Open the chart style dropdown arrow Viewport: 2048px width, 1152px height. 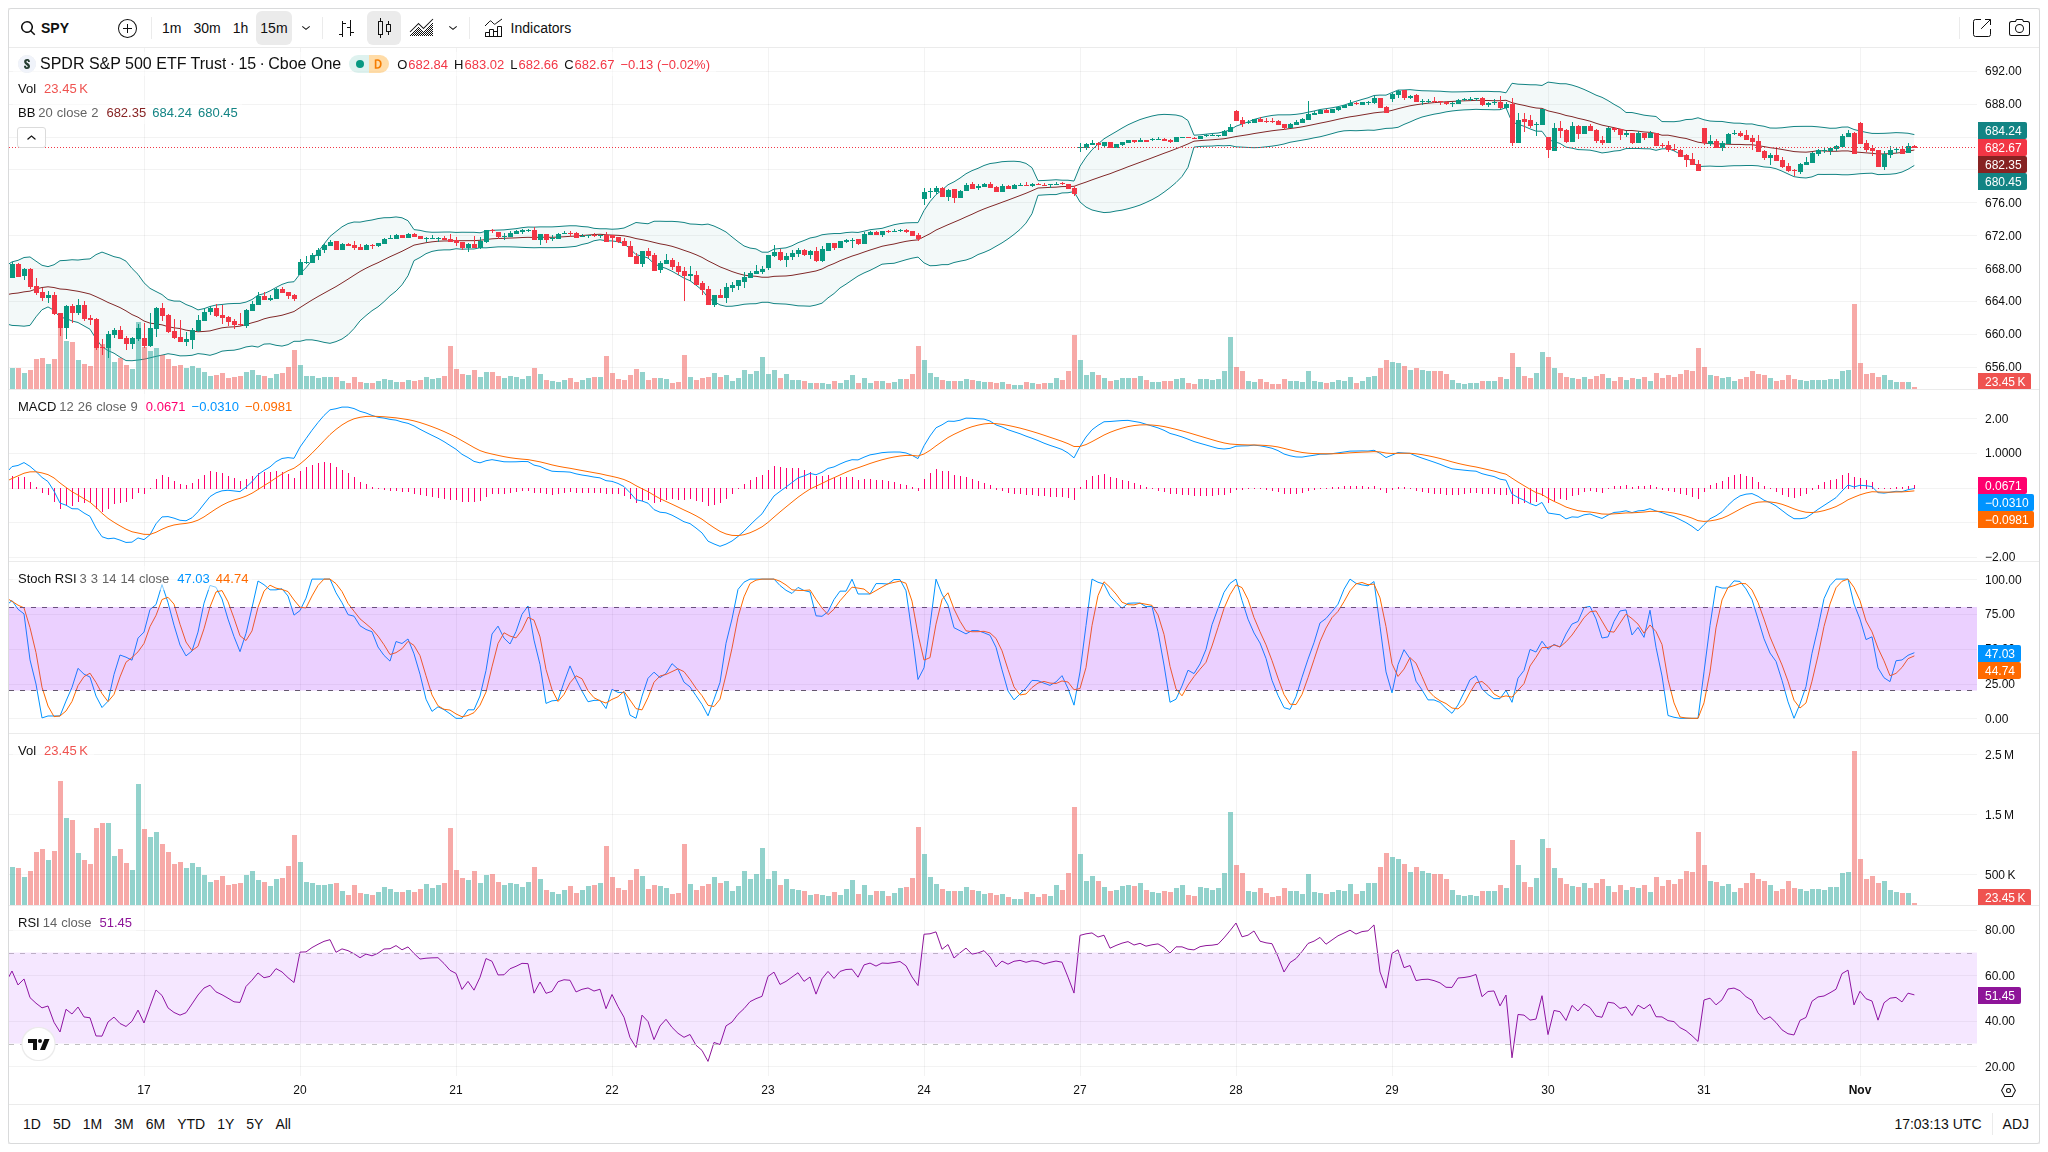453,28
